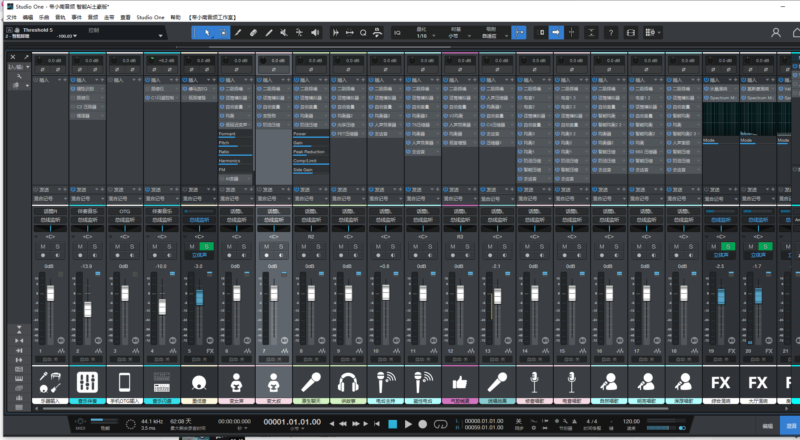Click the channel 2 volume fader handle
This screenshot has width=800, height=440.
[87, 309]
